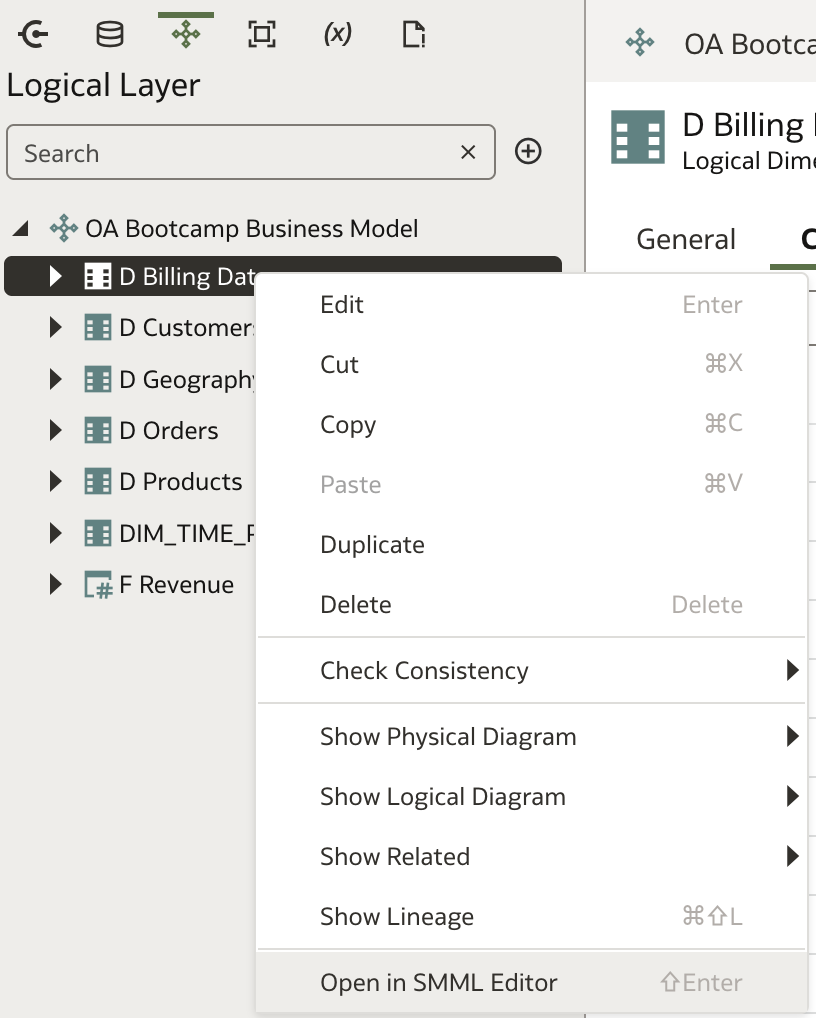Choose Show Lineage menu item

click(x=531, y=916)
